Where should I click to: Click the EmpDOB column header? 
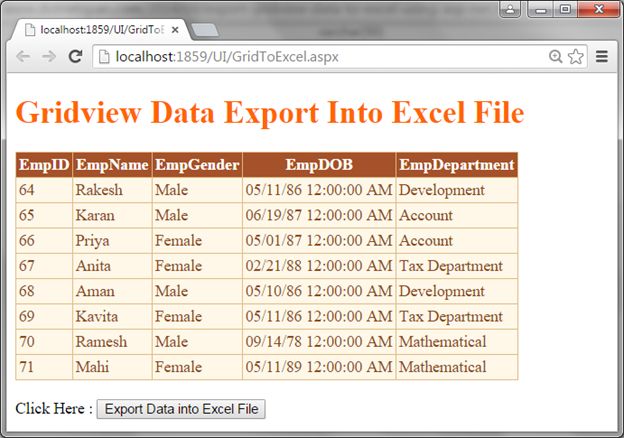319,165
